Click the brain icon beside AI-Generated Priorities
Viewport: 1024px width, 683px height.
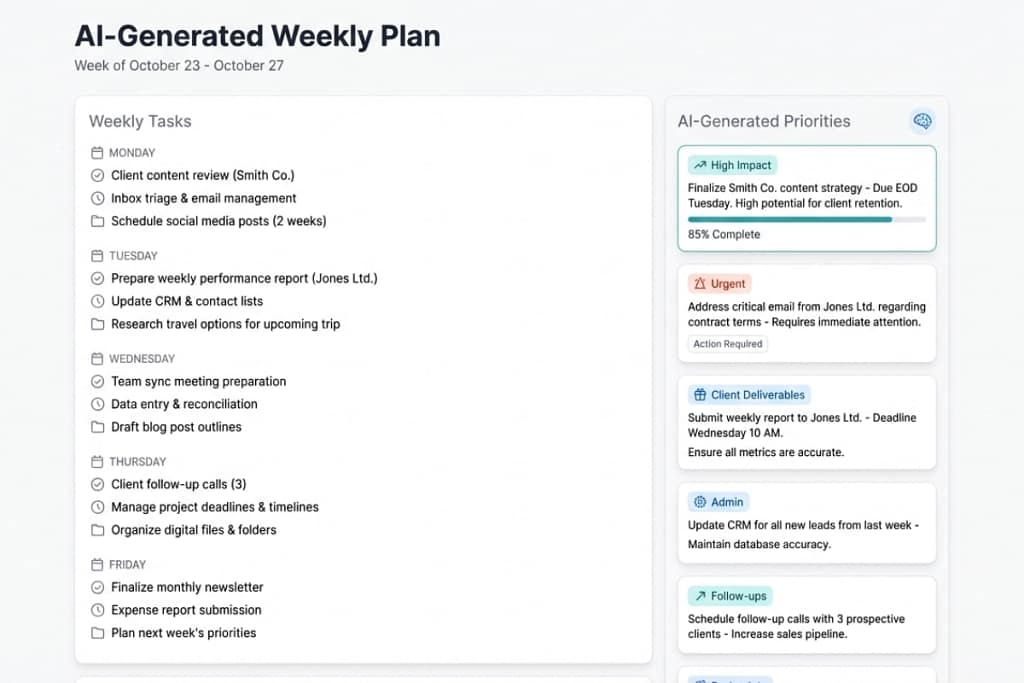coord(922,121)
